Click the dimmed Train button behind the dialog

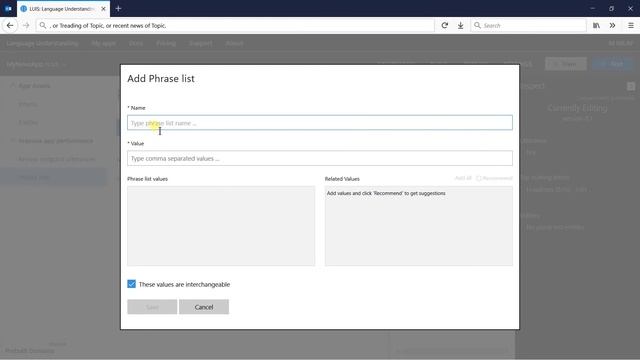pos(566,64)
